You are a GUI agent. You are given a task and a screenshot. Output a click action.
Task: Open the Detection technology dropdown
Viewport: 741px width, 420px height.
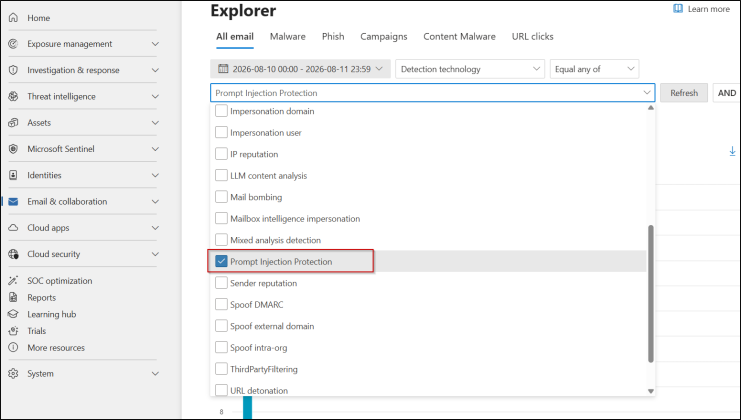[x=470, y=69]
